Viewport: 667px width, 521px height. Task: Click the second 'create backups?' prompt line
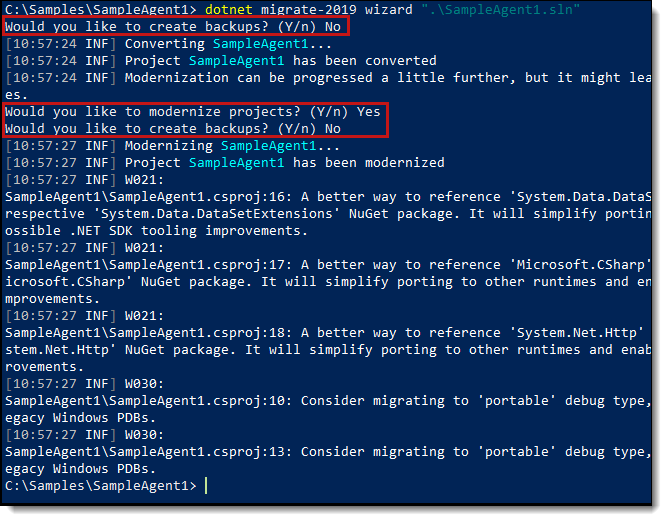[x=173, y=128]
